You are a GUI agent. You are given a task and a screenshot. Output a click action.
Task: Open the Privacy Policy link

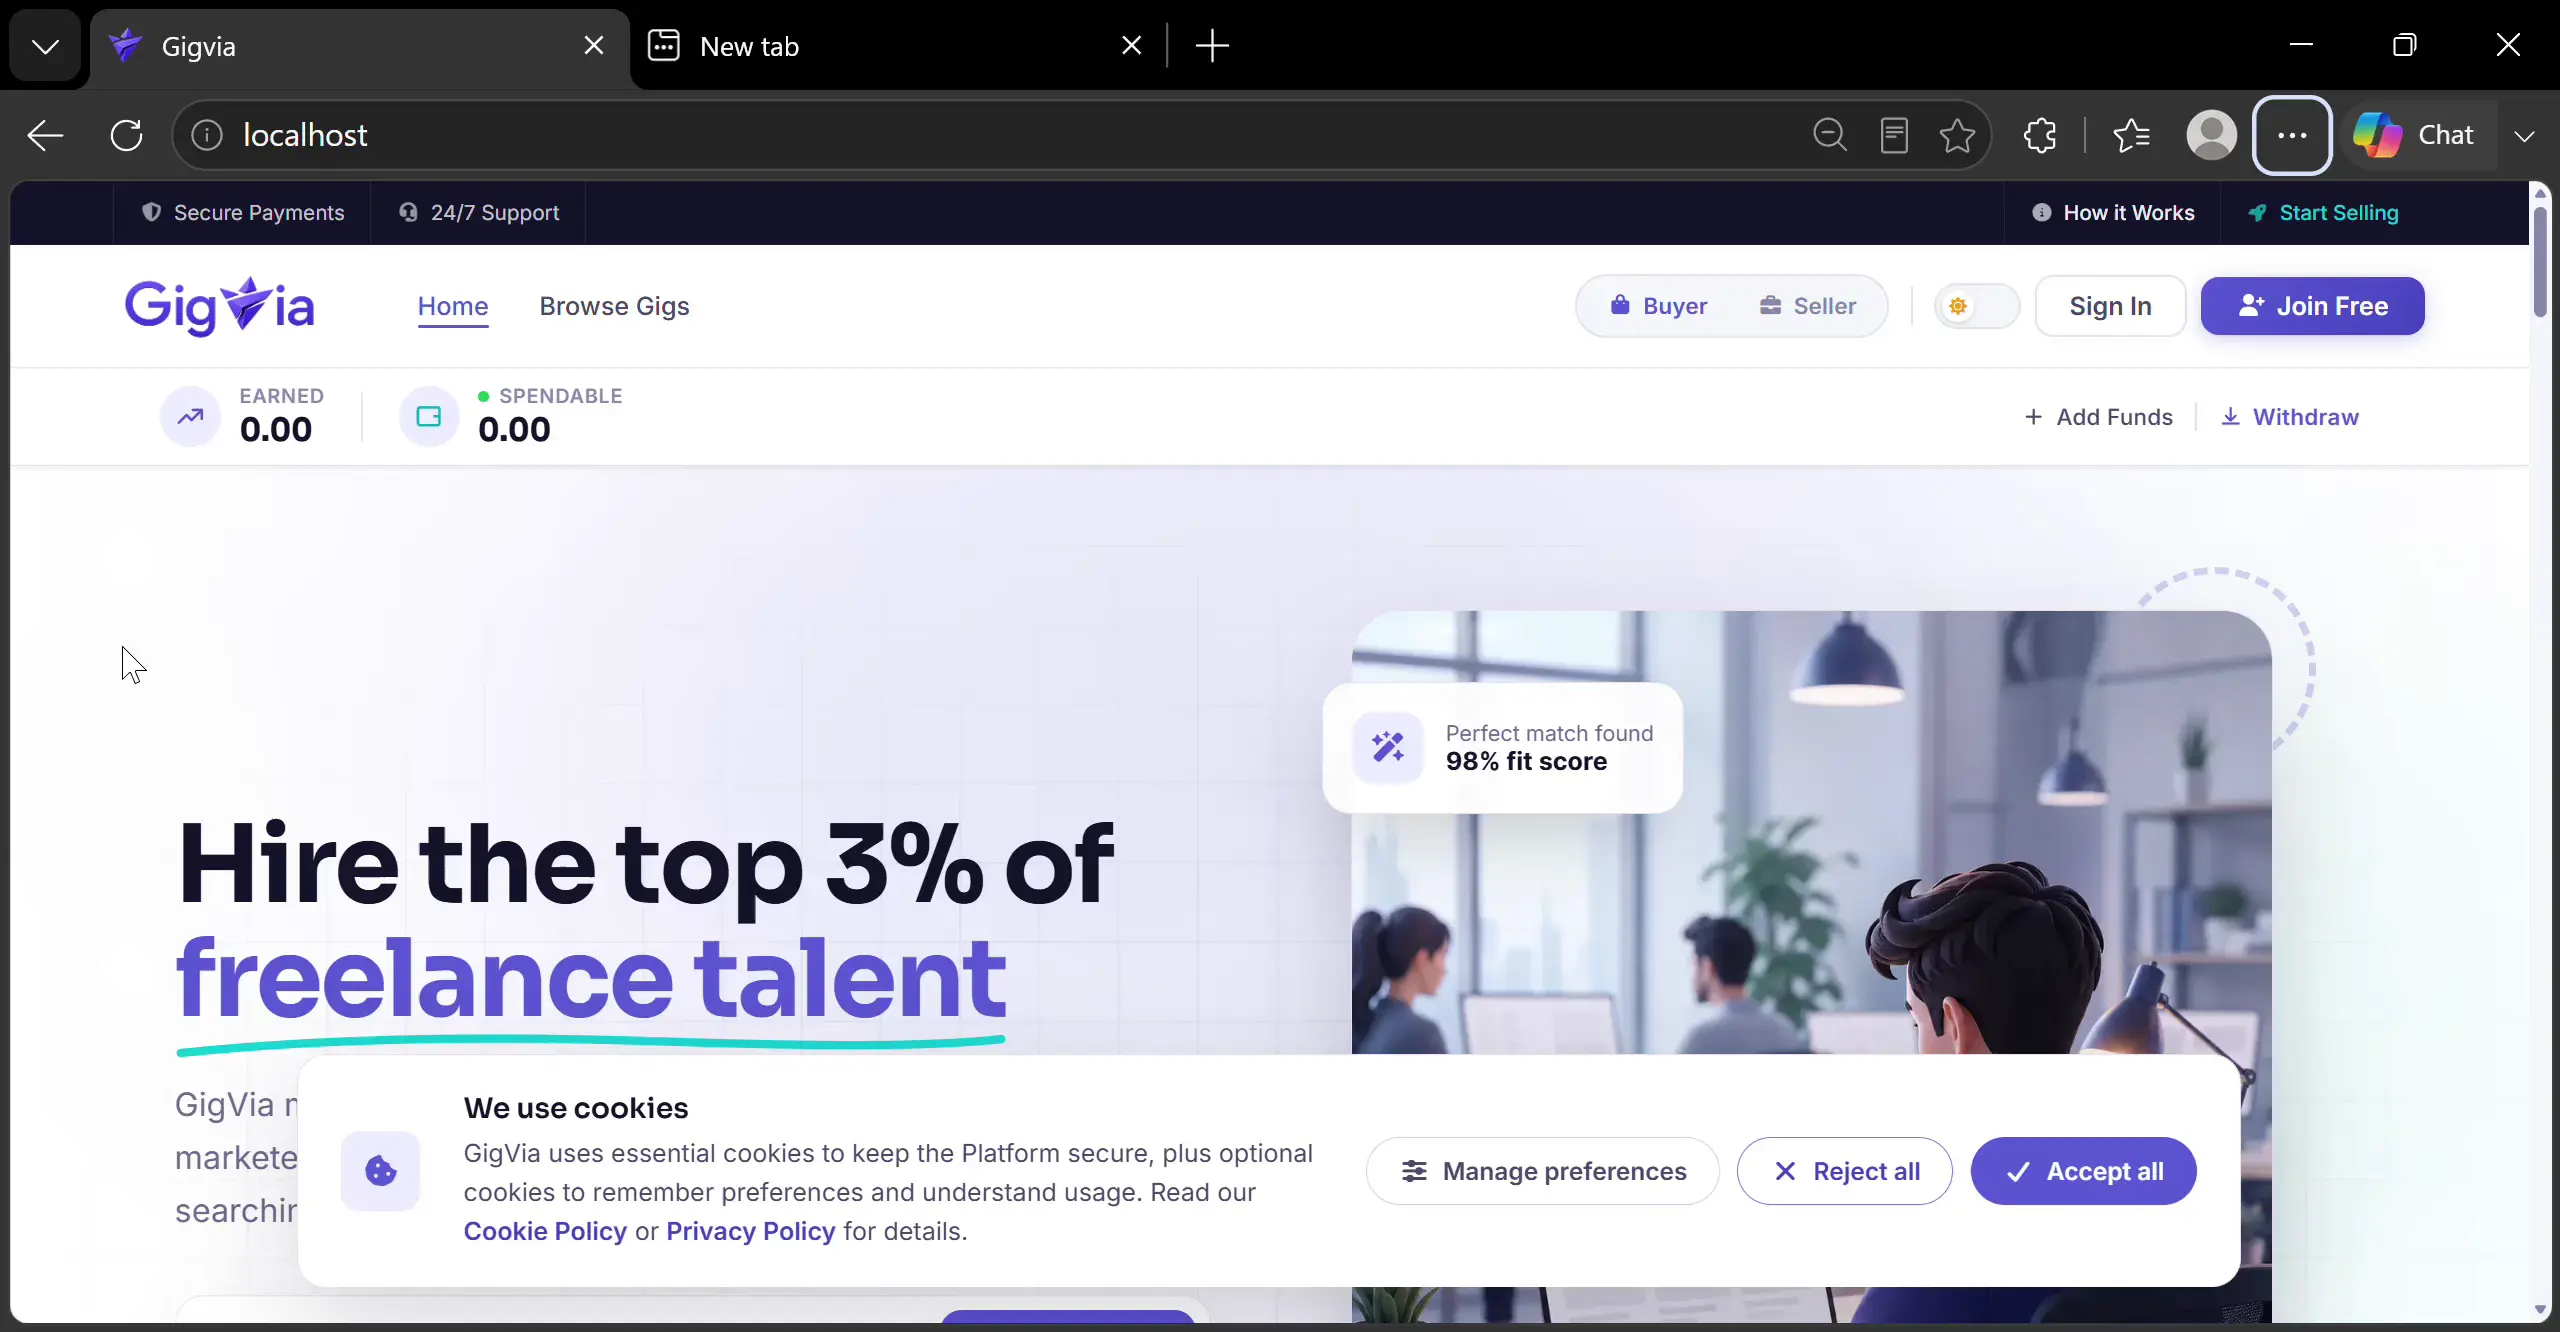point(751,1231)
